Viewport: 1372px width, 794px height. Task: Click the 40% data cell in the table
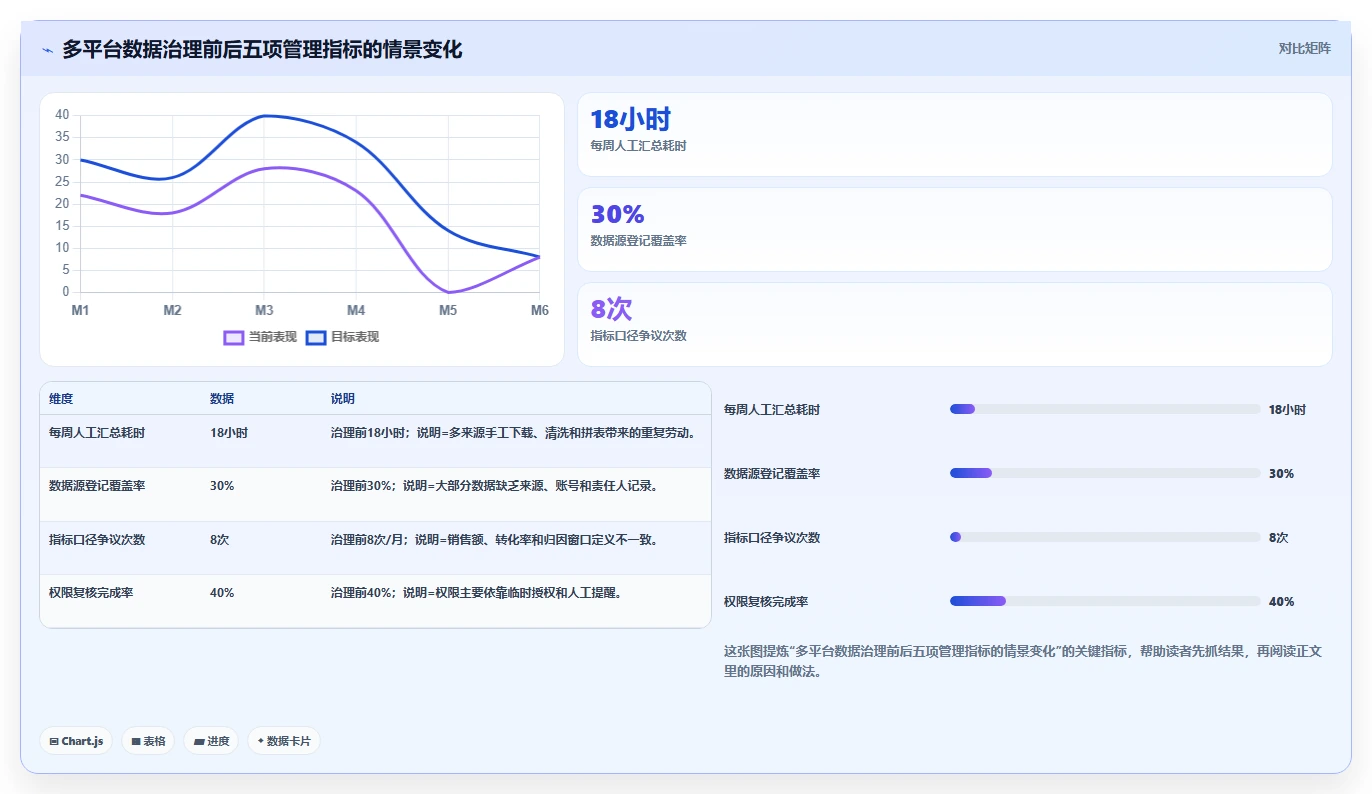pyautogui.click(x=222, y=592)
